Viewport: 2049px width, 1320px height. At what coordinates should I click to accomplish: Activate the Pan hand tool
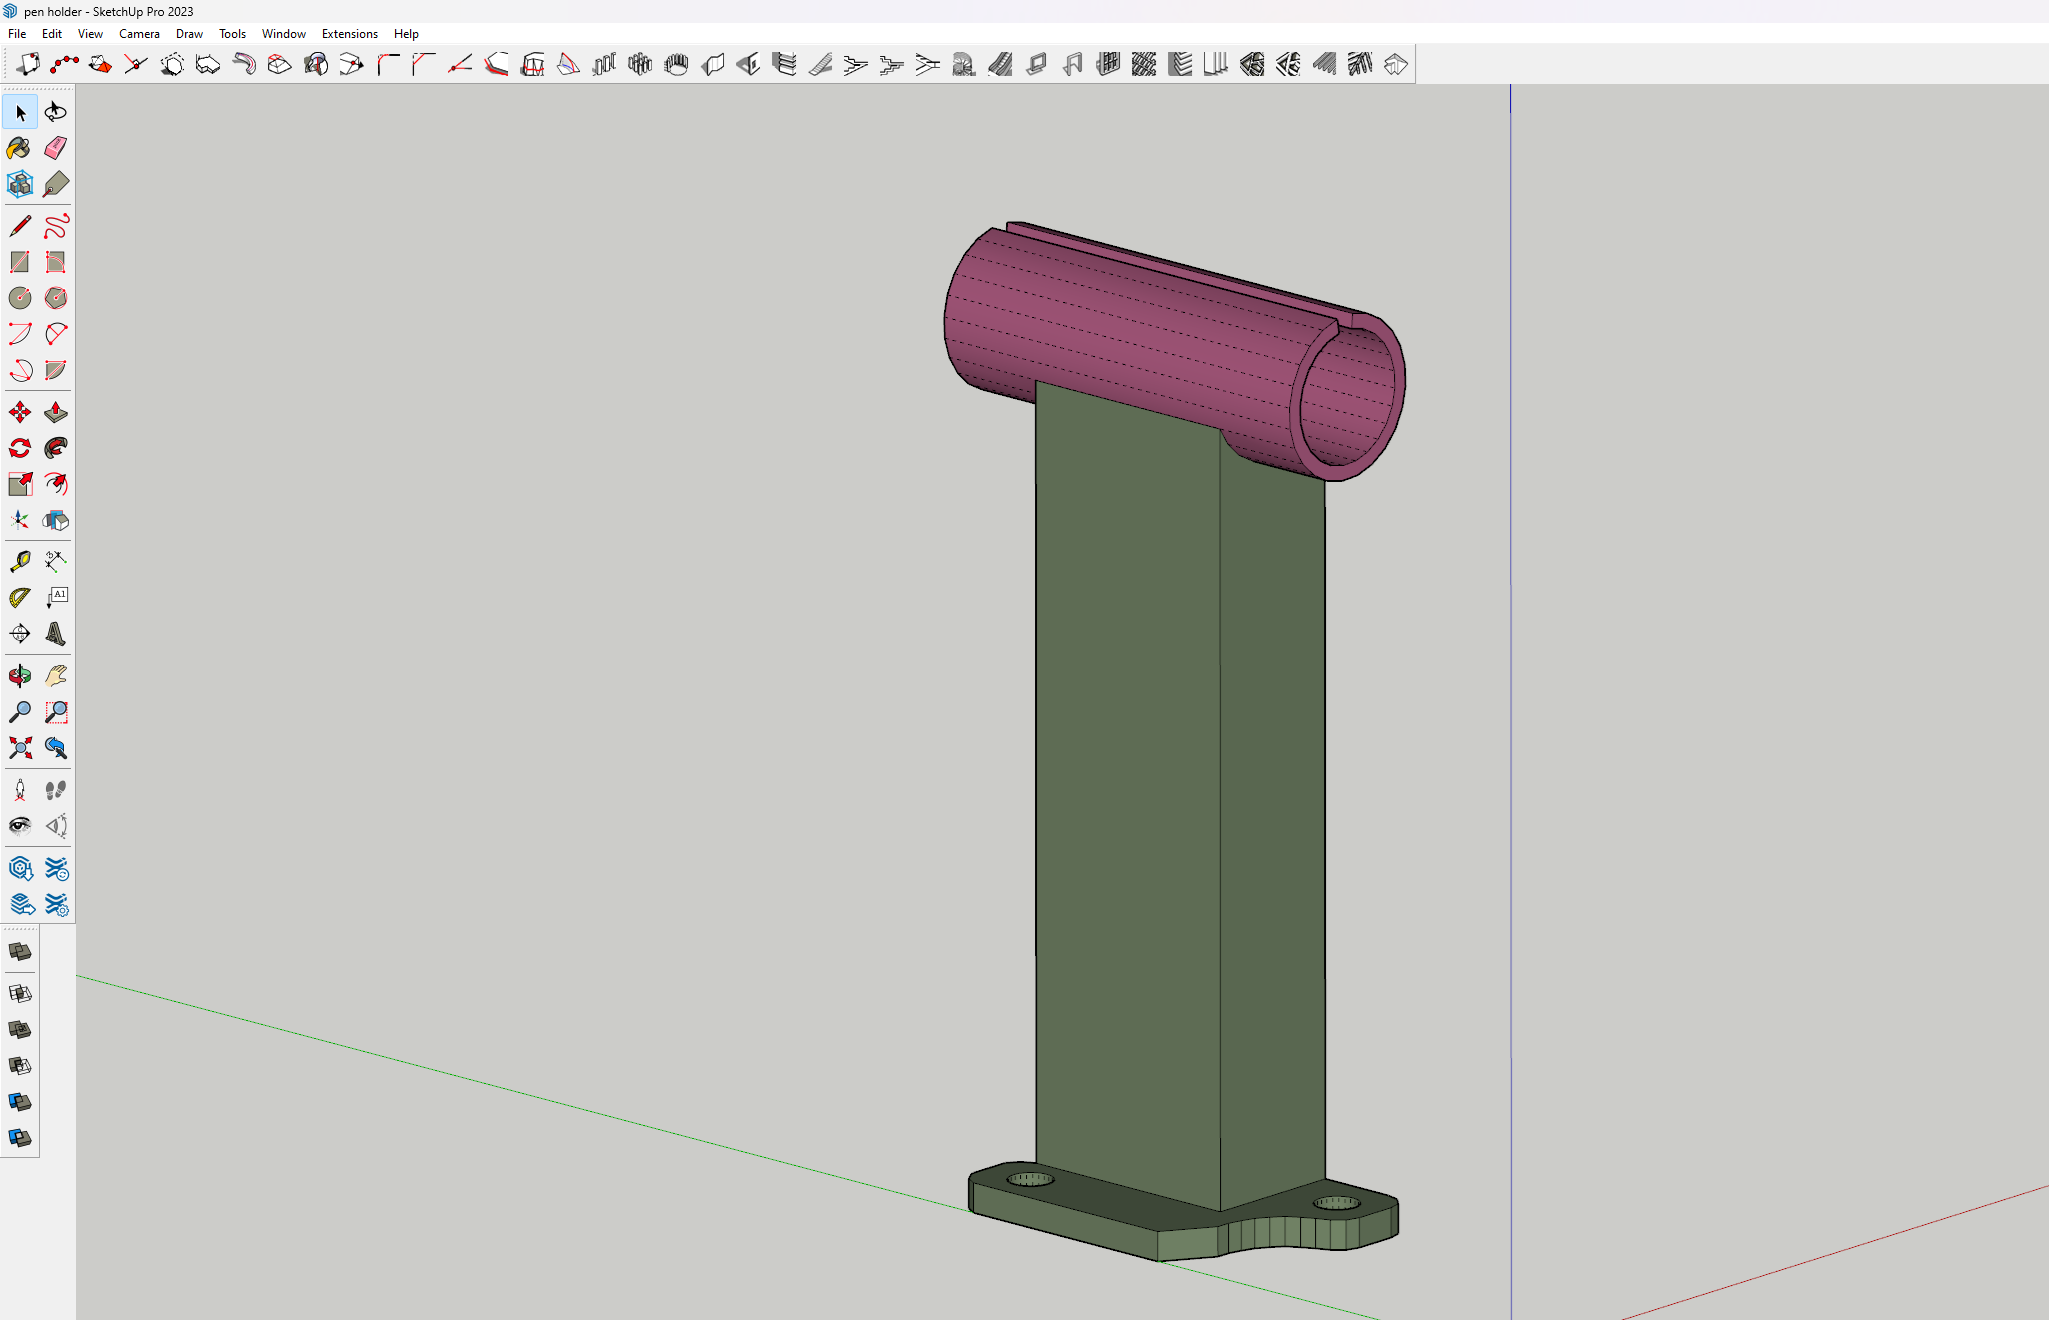click(x=56, y=676)
